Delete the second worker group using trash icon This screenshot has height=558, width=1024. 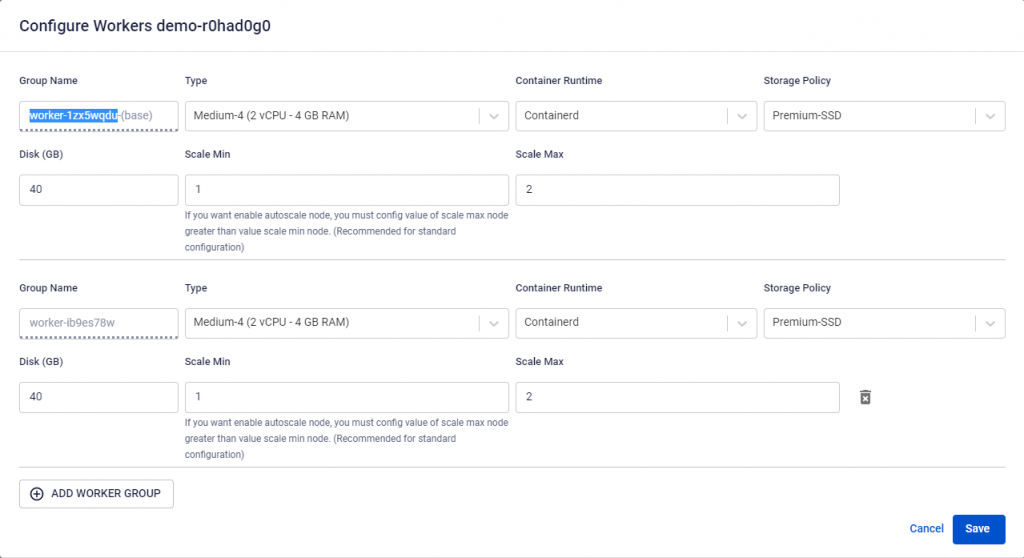pos(866,397)
